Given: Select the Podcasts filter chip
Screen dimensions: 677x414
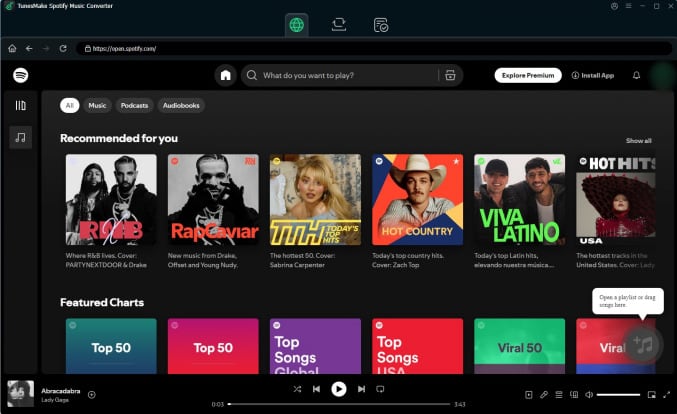Looking at the screenshot, I should [134, 105].
